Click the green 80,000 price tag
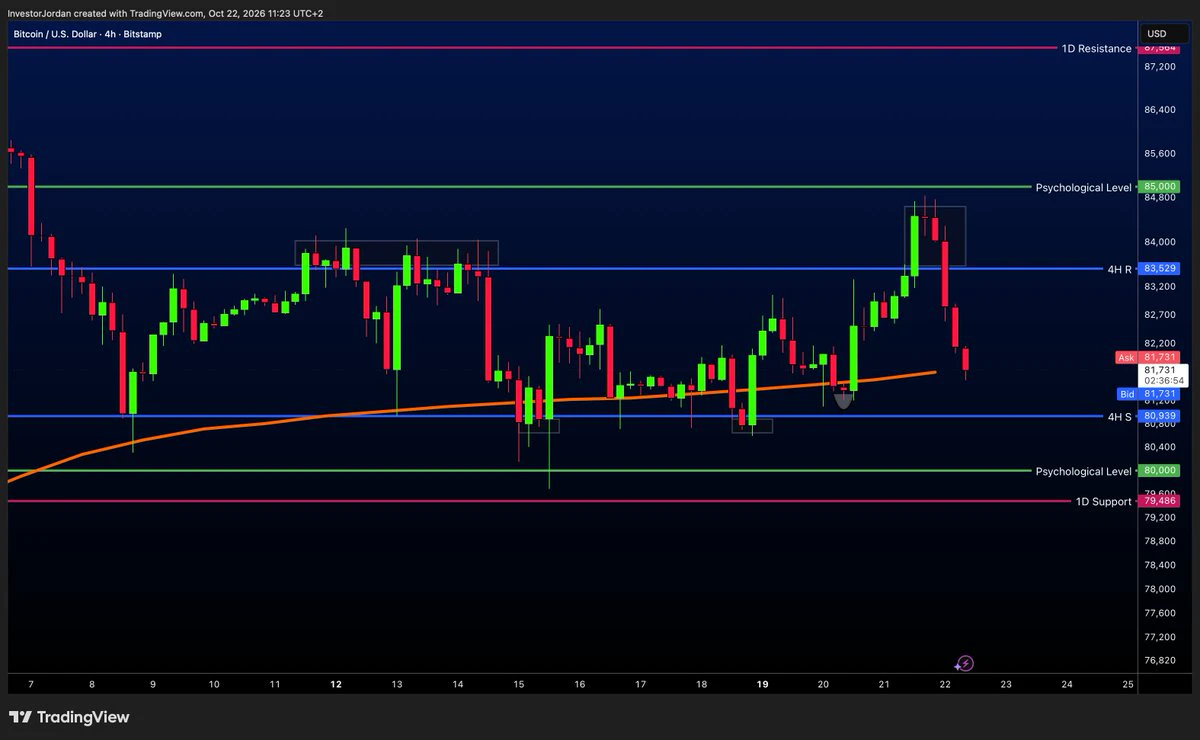The height and width of the screenshot is (740, 1200). (1161, 470)
